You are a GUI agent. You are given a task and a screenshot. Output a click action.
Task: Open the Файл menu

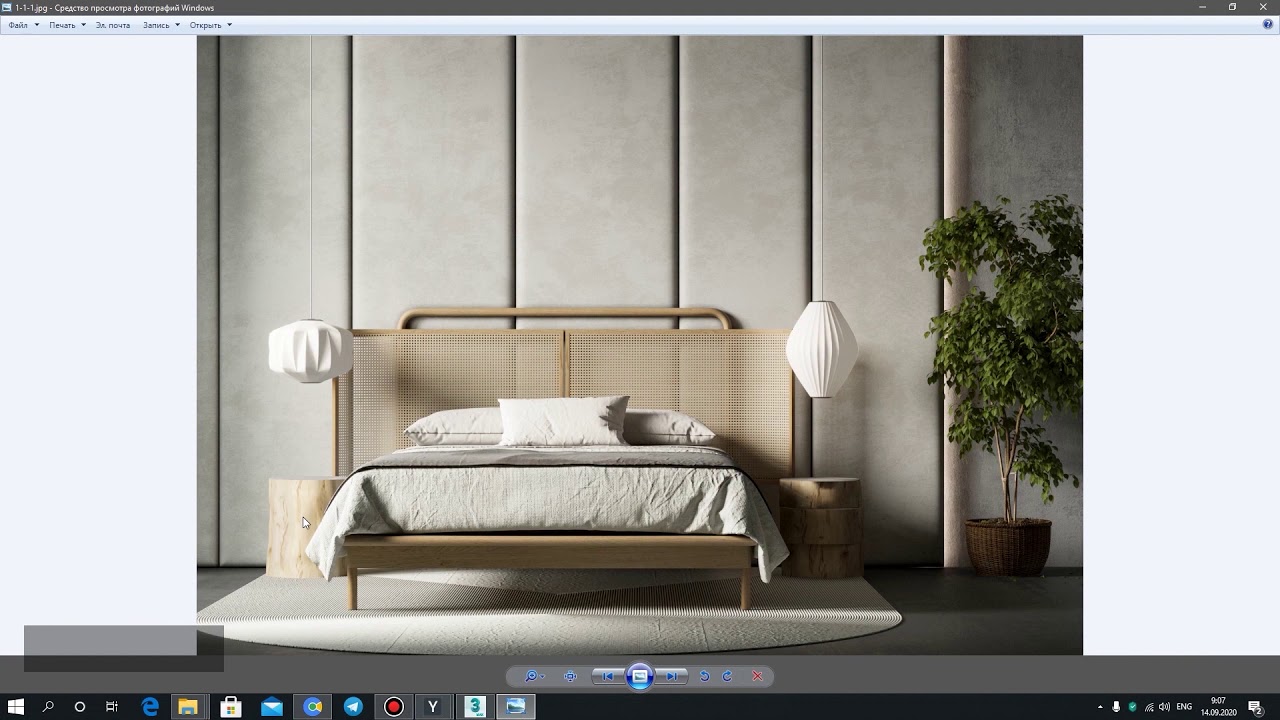point(24,25)
